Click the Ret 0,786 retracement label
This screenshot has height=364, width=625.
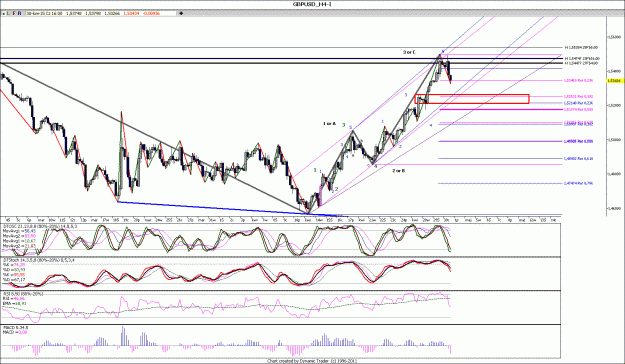pyautogui.click(x=578, y=183)
